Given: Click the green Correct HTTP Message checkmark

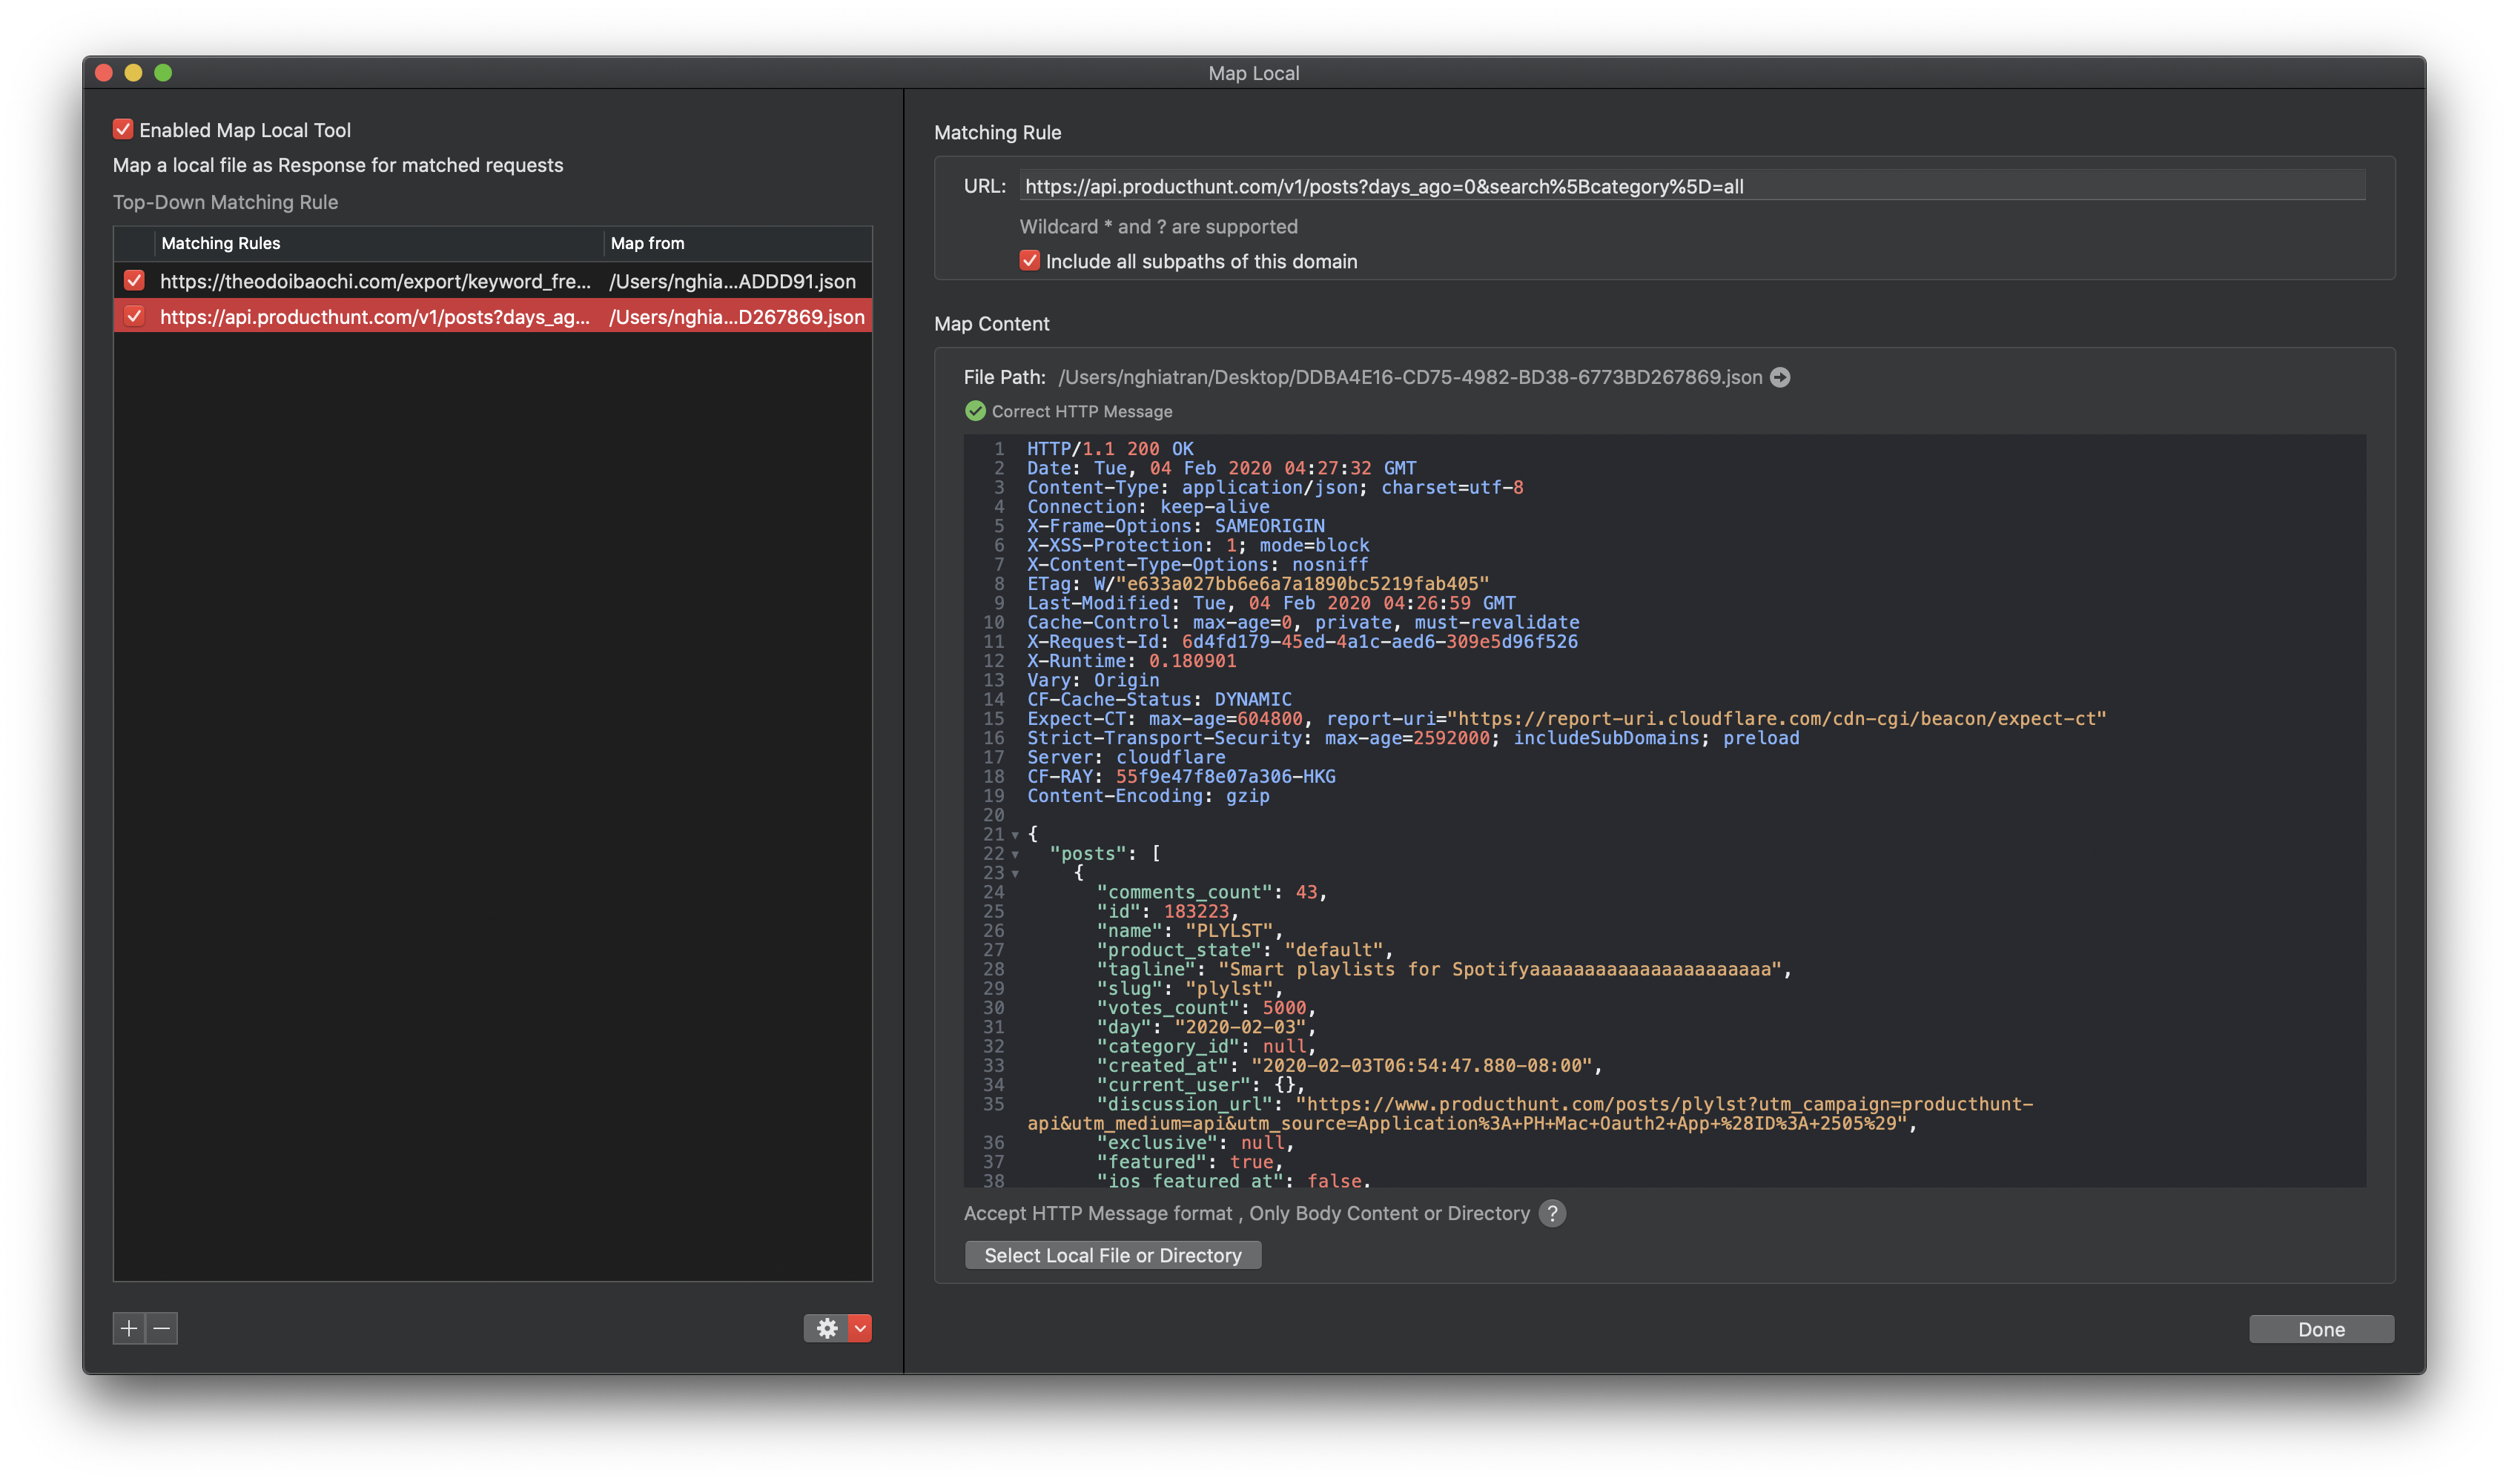Looking at the screenshot, I should (975, 411).
